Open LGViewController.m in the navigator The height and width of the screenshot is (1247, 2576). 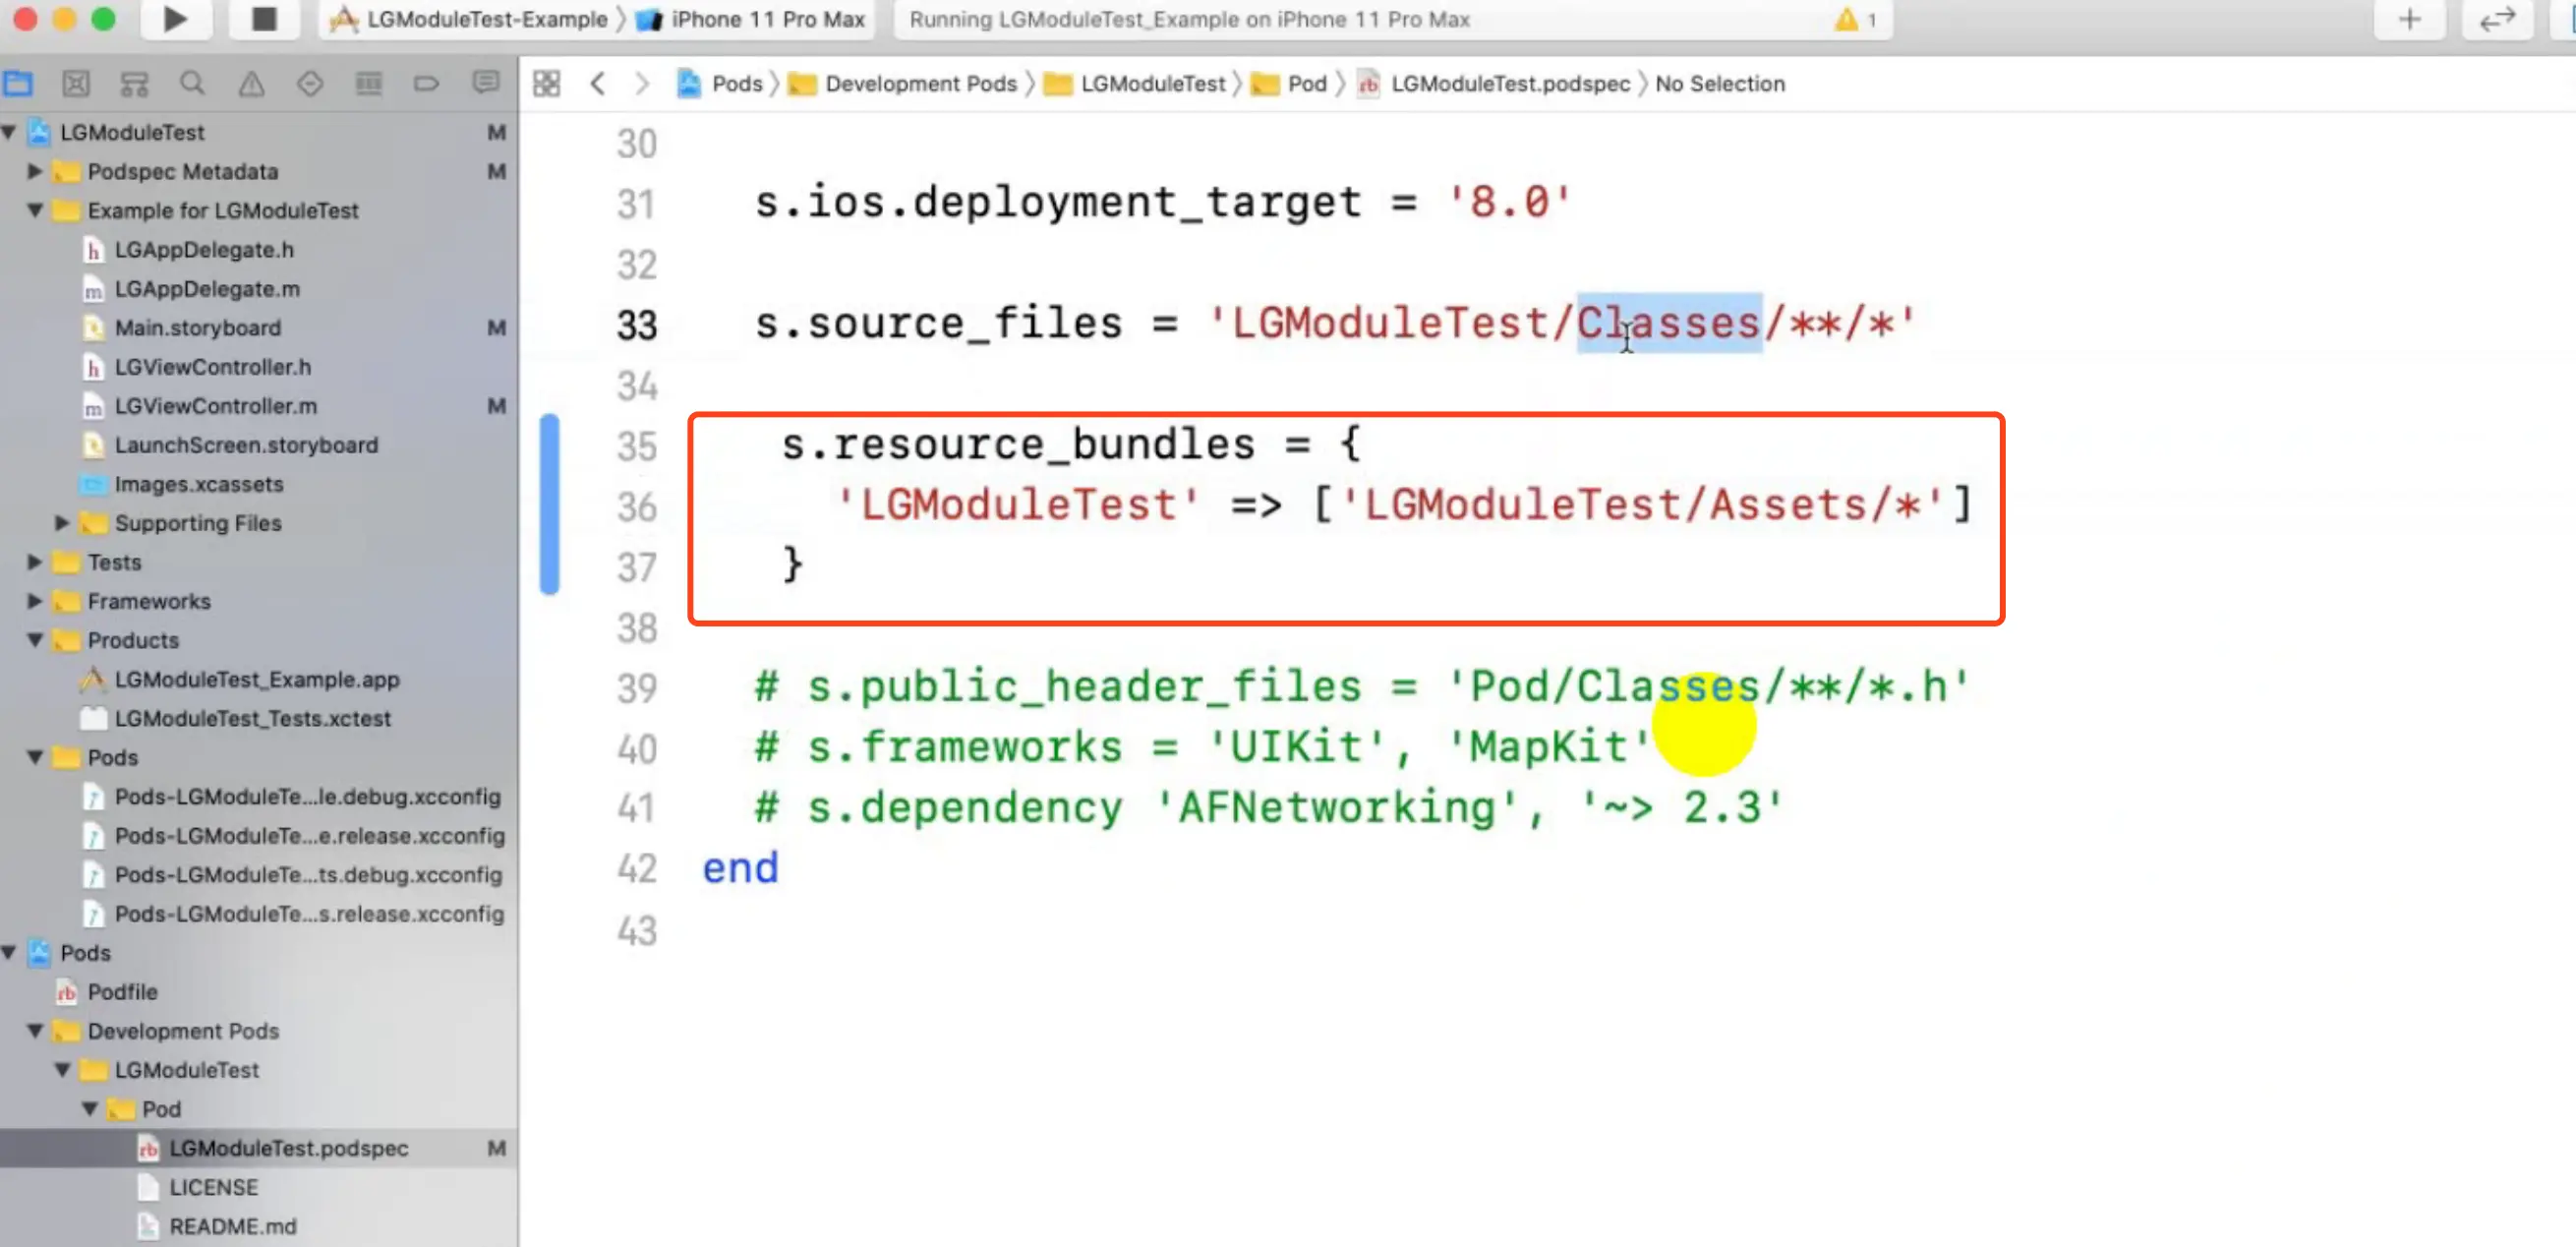[x=215, y=406]
